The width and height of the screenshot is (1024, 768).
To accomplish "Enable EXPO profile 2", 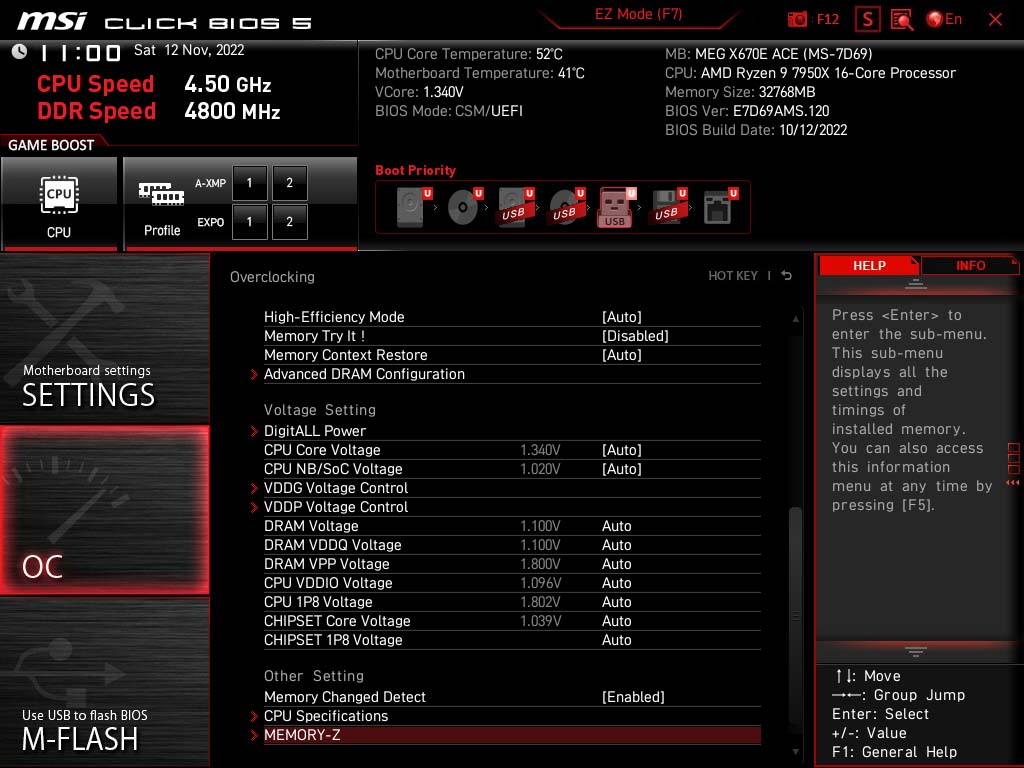I will pos(289,222).
